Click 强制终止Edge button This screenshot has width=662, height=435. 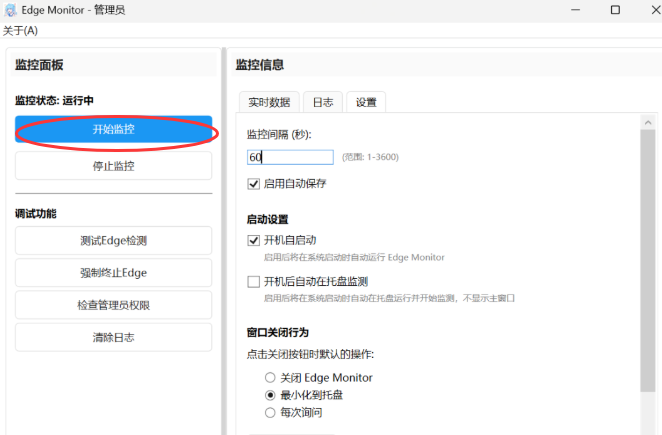tap(114, 273)
